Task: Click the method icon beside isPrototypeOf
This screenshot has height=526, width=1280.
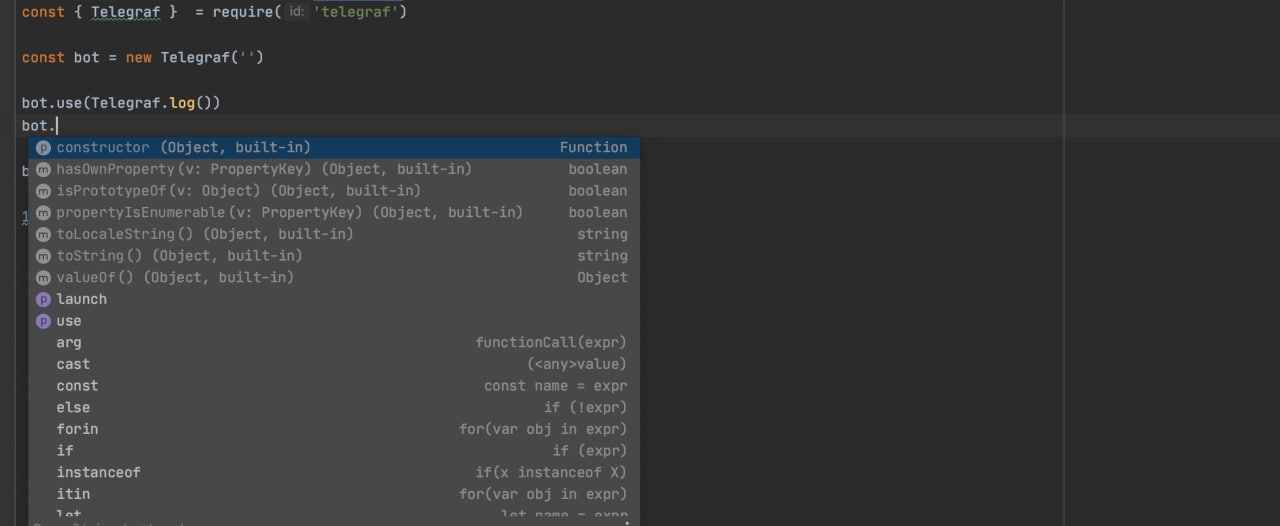Action: click(43, 191)
